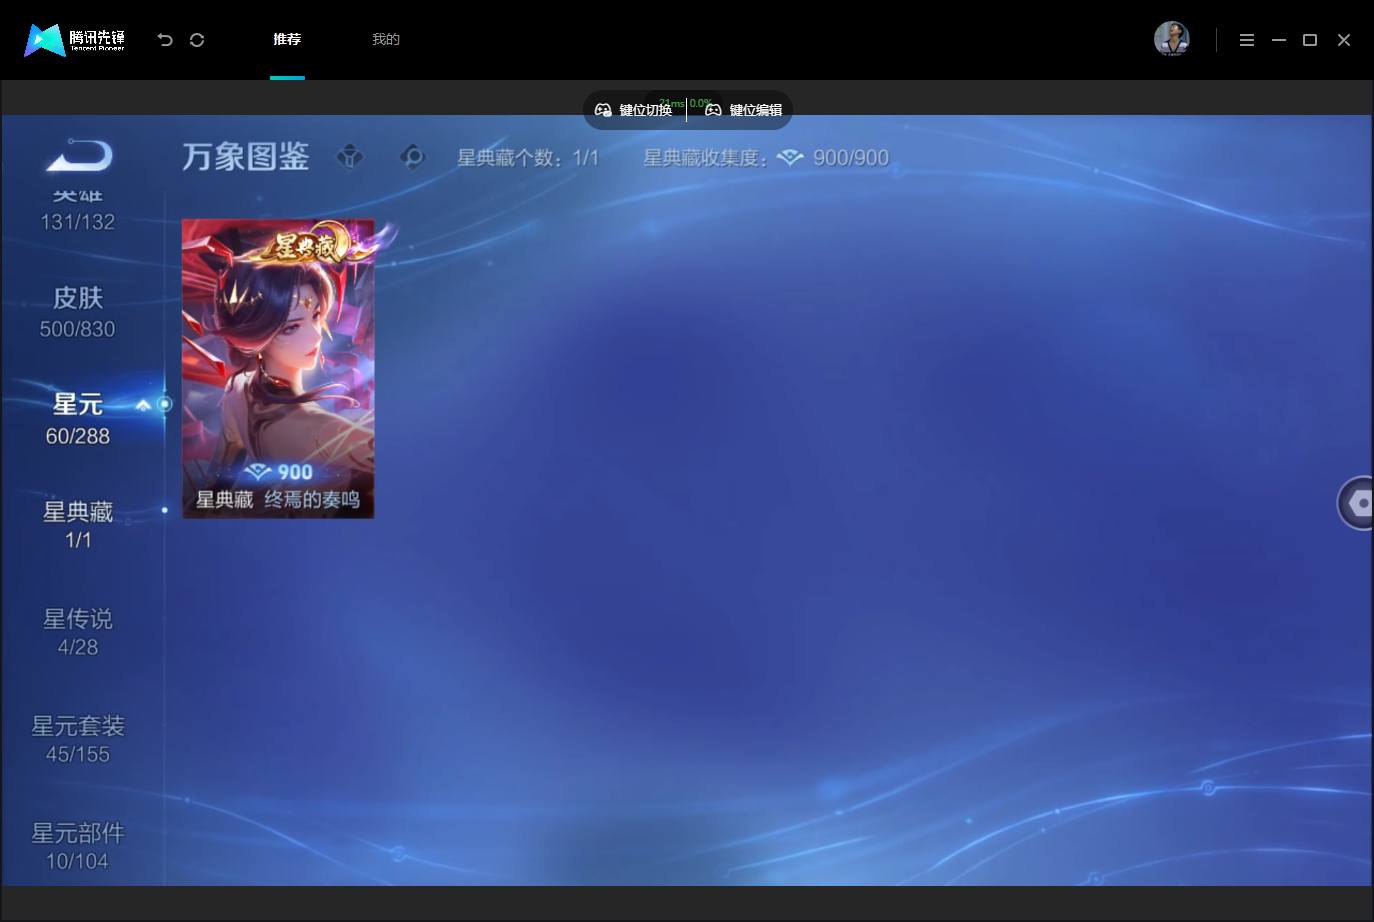This screenshot has height=922, width=1374.
Task: Click the circular icon left of 星典藏个数
Action: (412, 157)
